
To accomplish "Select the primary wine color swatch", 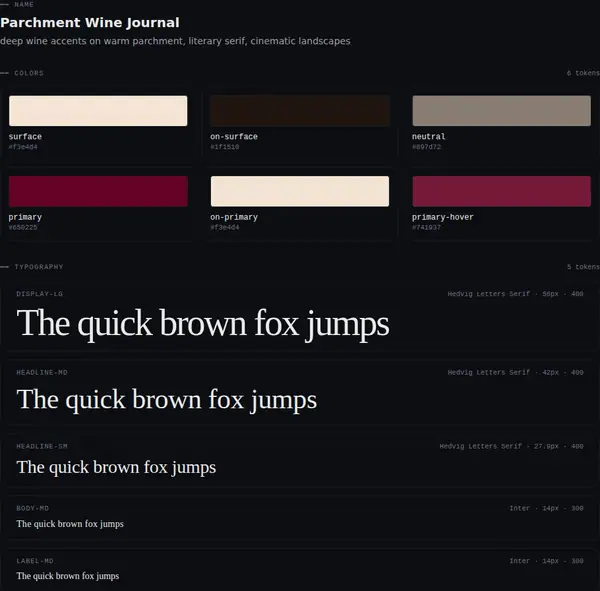I will coord(98,191).
